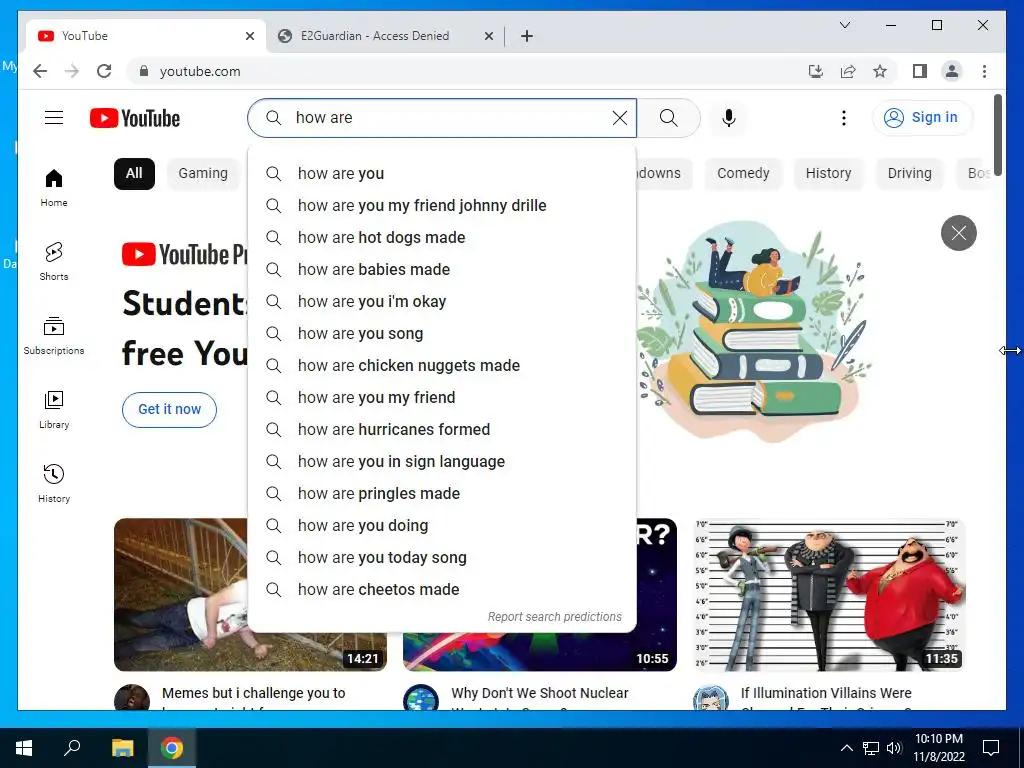The image size is (1024, 768).
Task: Select the All filter chip
Action: pos(134,174)
